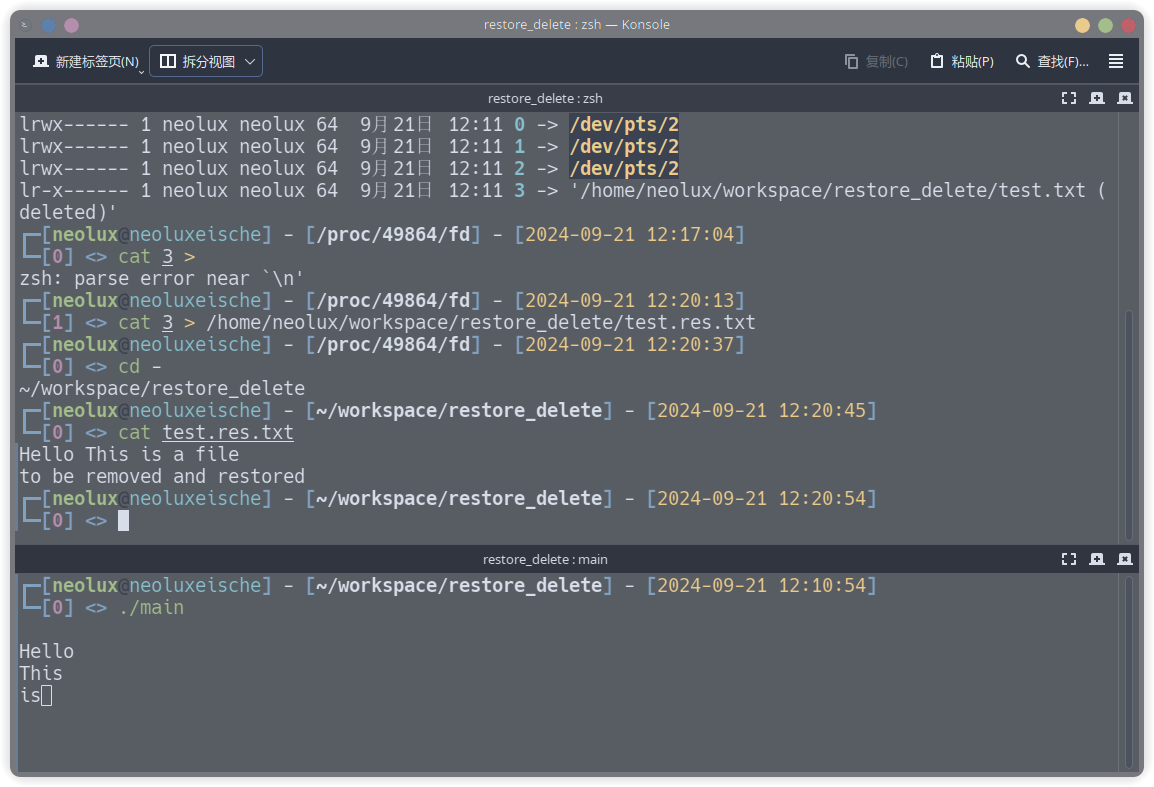This screenshot has width=1154, height=787.
Task: Click the pink title bar button
Action: pos(71,25)
